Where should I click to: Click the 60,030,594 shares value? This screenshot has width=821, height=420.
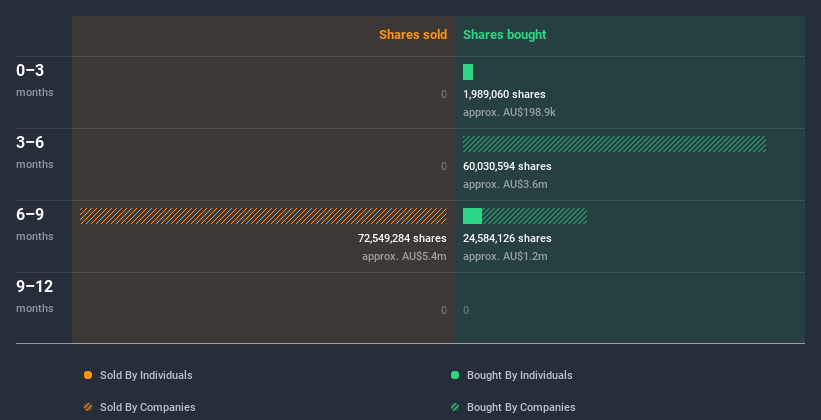[x=507, y=167]
